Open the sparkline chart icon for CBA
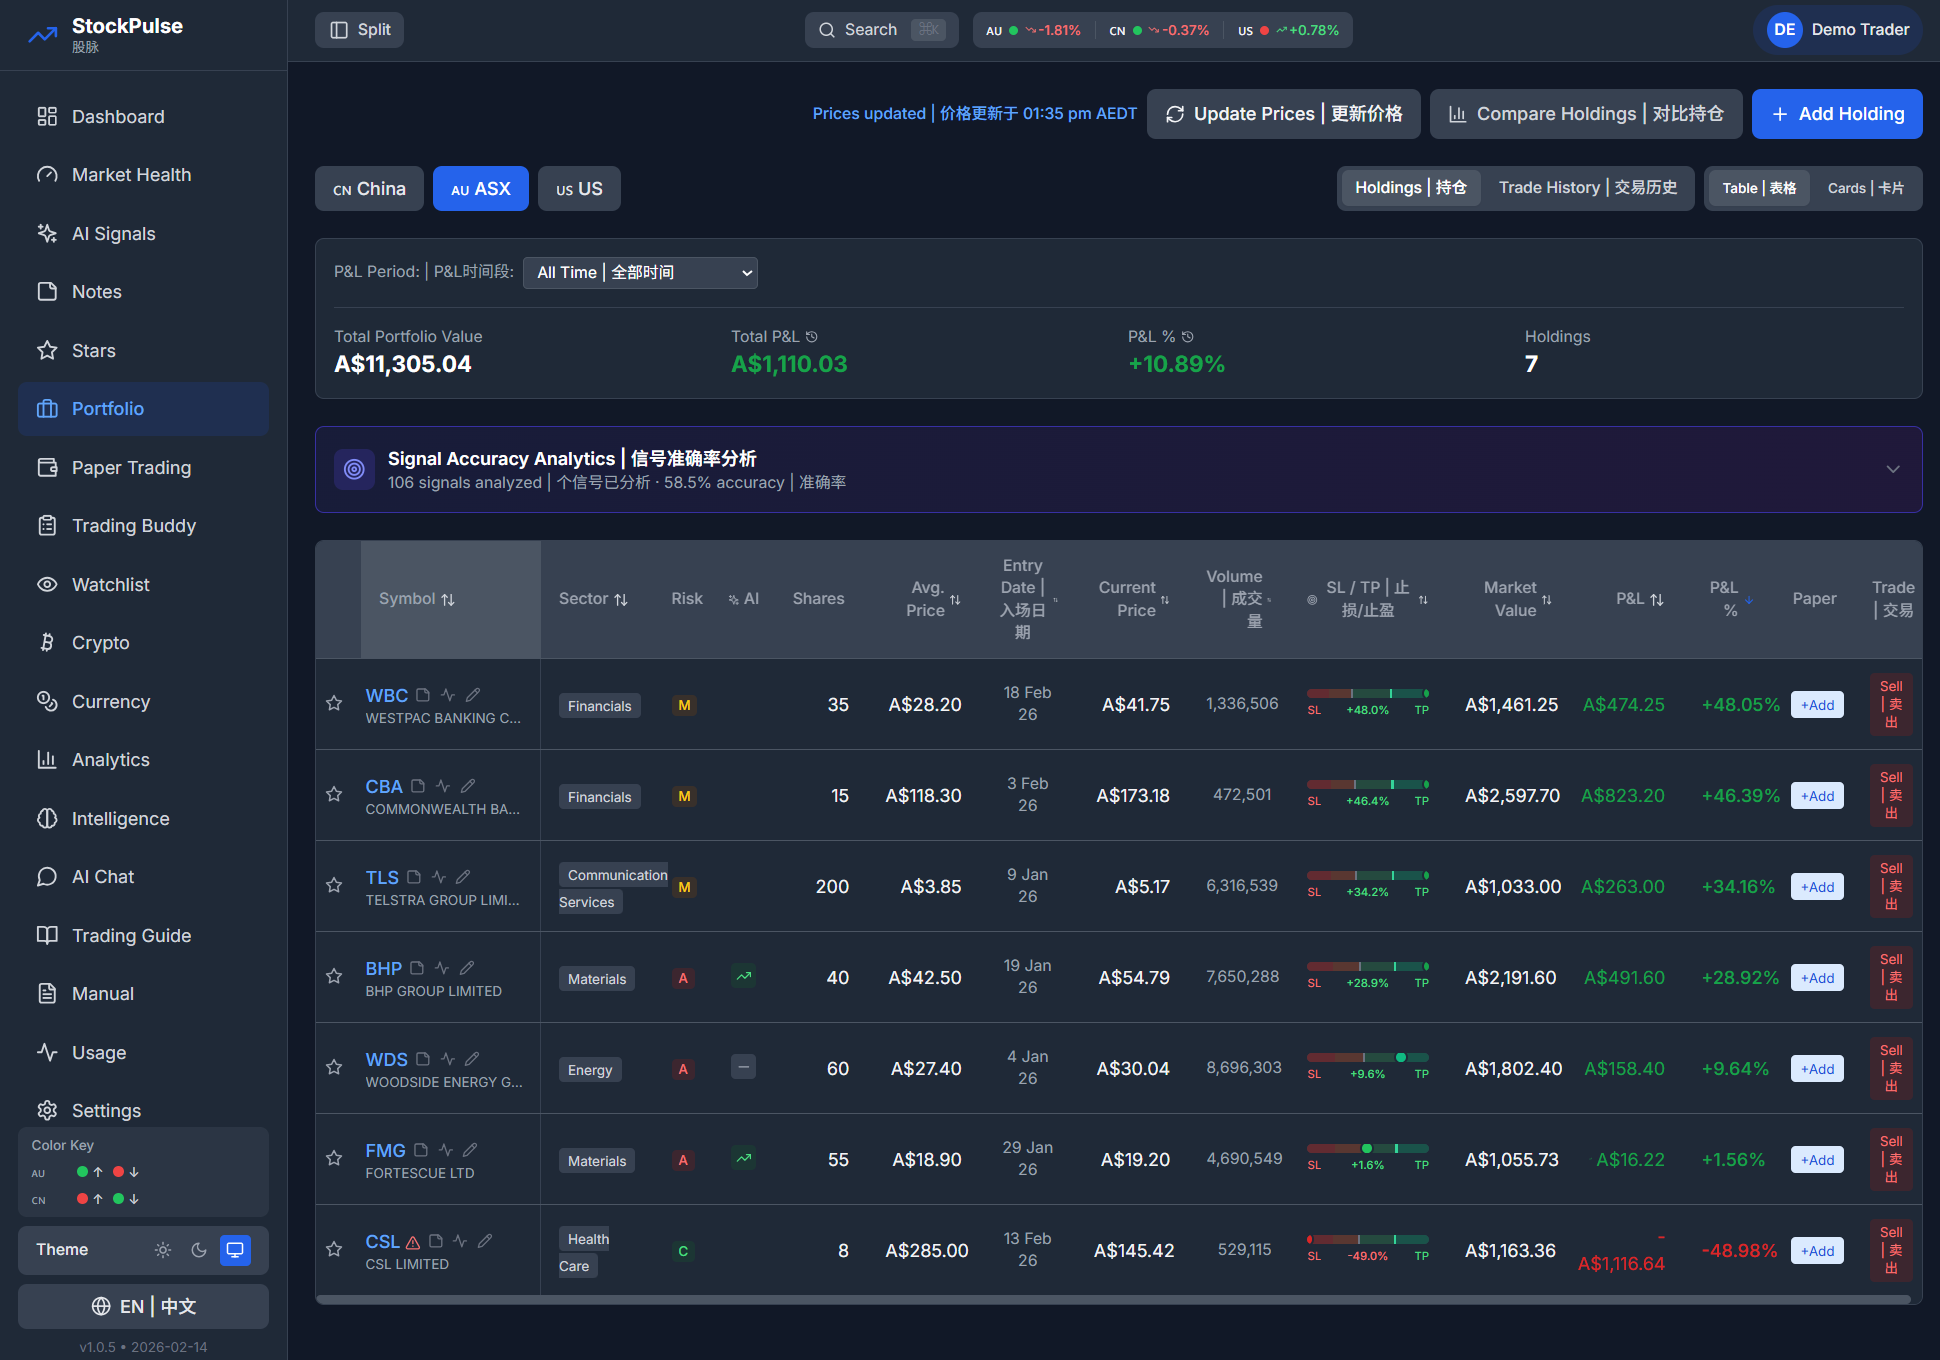 444,786
